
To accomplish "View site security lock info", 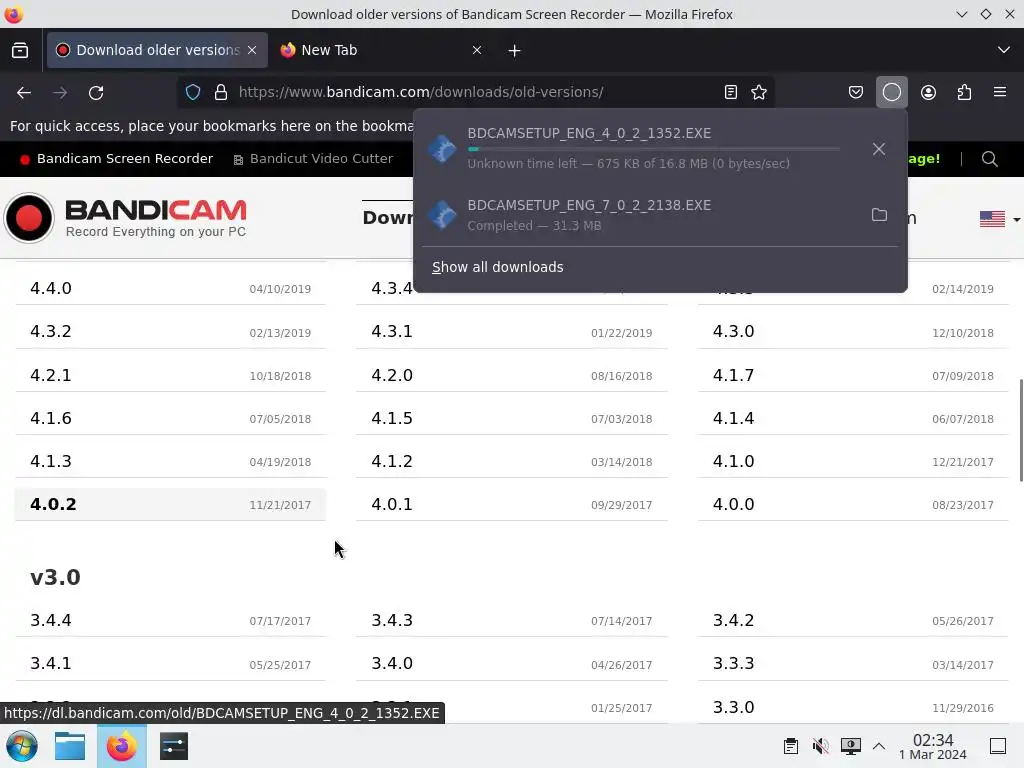I will [x=221, y=92].
